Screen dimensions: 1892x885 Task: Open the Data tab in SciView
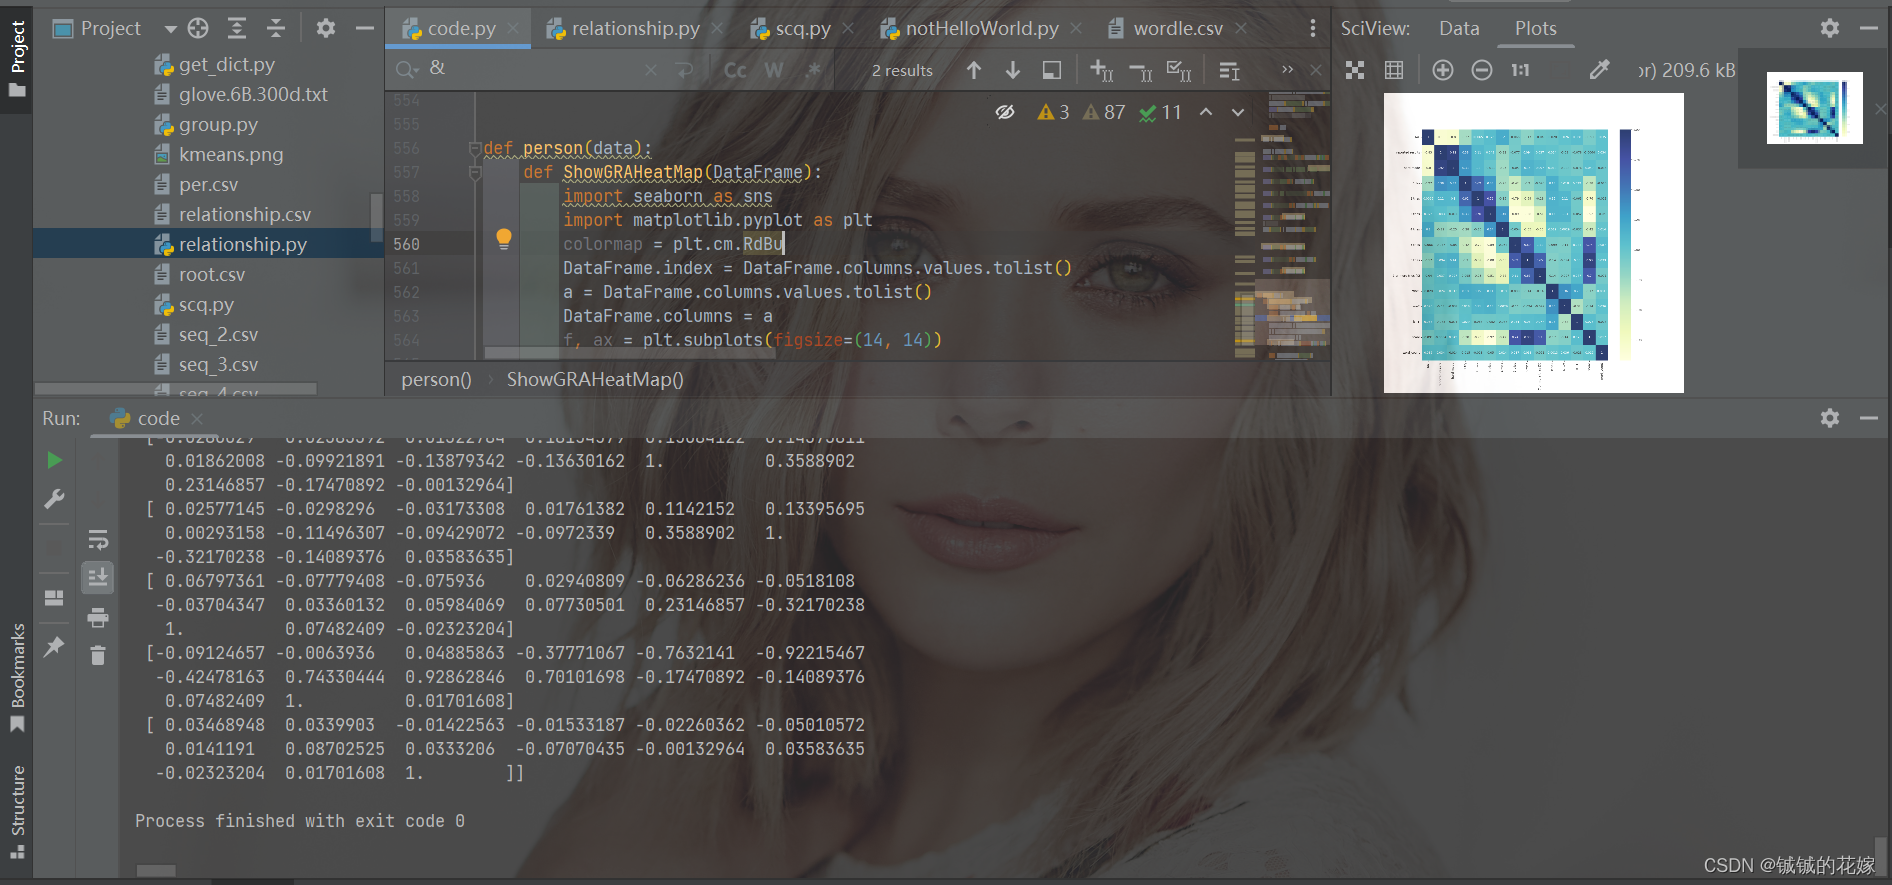coord(1459,29)
